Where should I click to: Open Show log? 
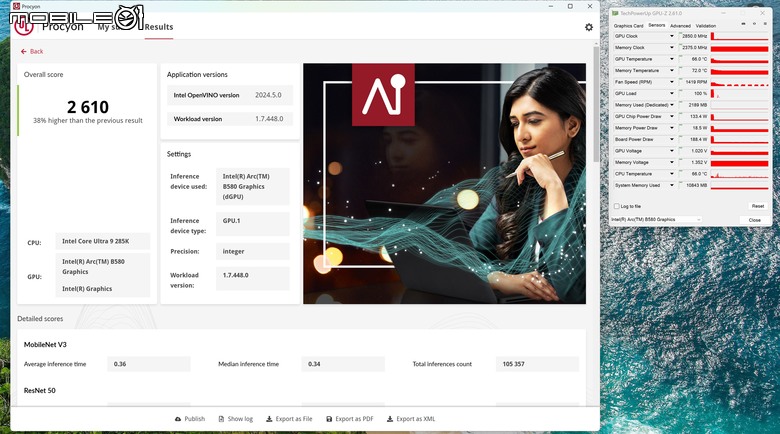click(x=235, y=419)
